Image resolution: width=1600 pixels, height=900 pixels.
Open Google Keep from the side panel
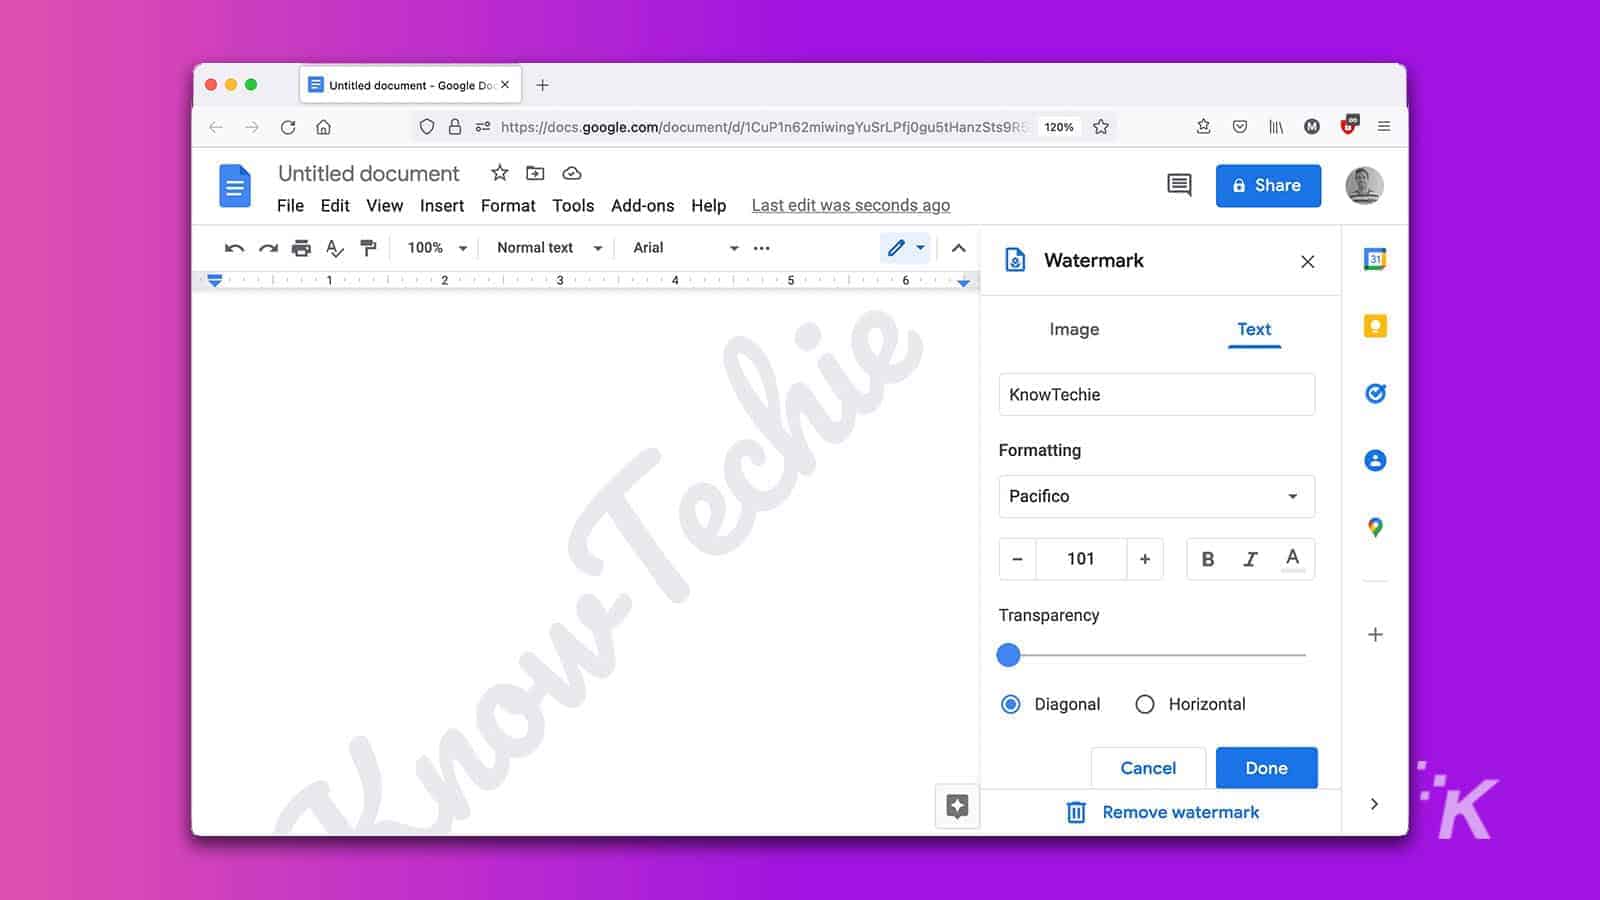click(1375, 326)
